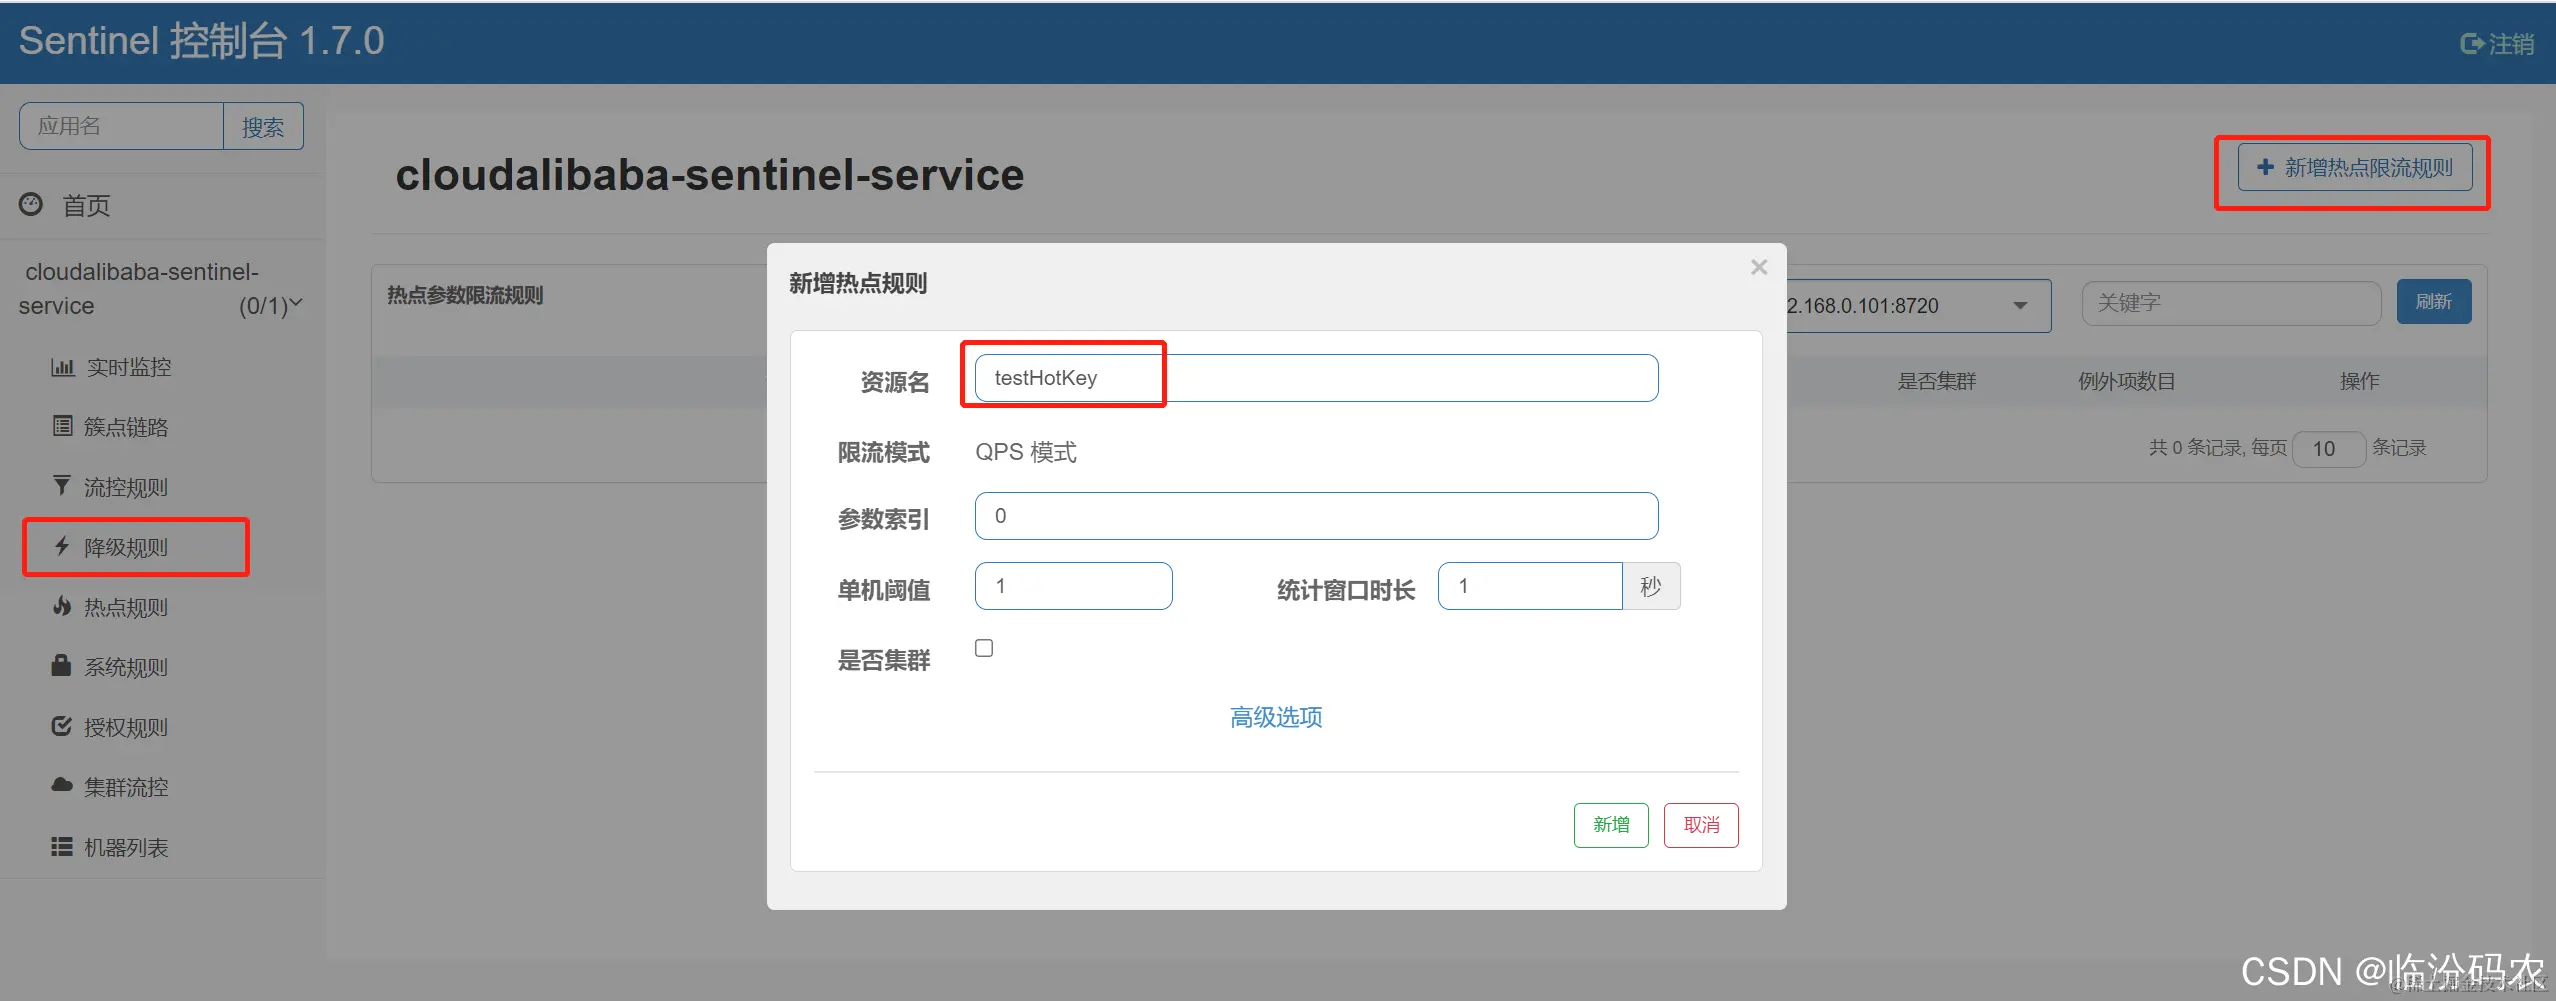Click the 新增 button in the dialog

[1611, 825]
